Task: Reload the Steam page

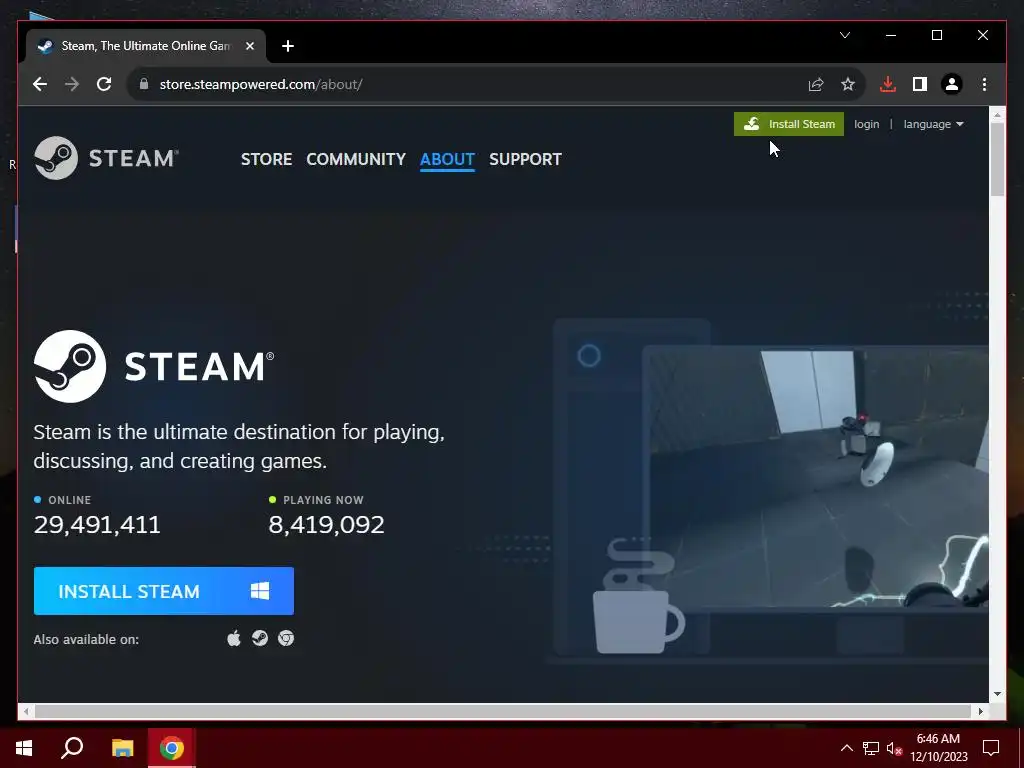Action: pos(104,84)
